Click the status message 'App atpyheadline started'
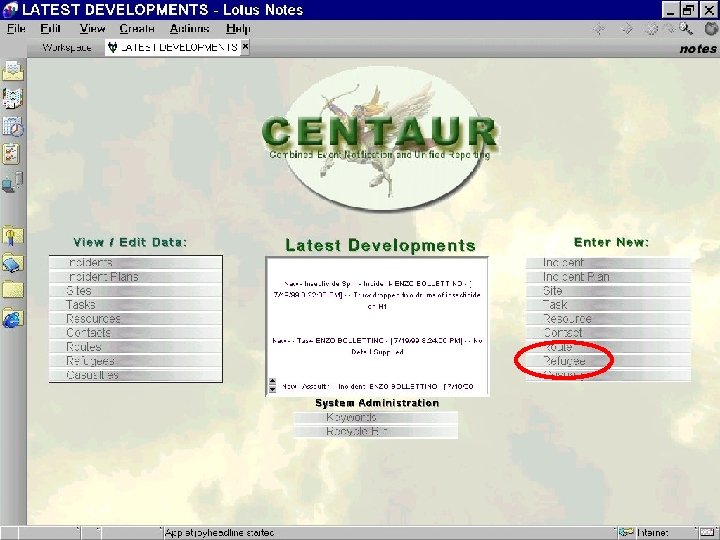This screenshot has height=540, width=720. 219,533
